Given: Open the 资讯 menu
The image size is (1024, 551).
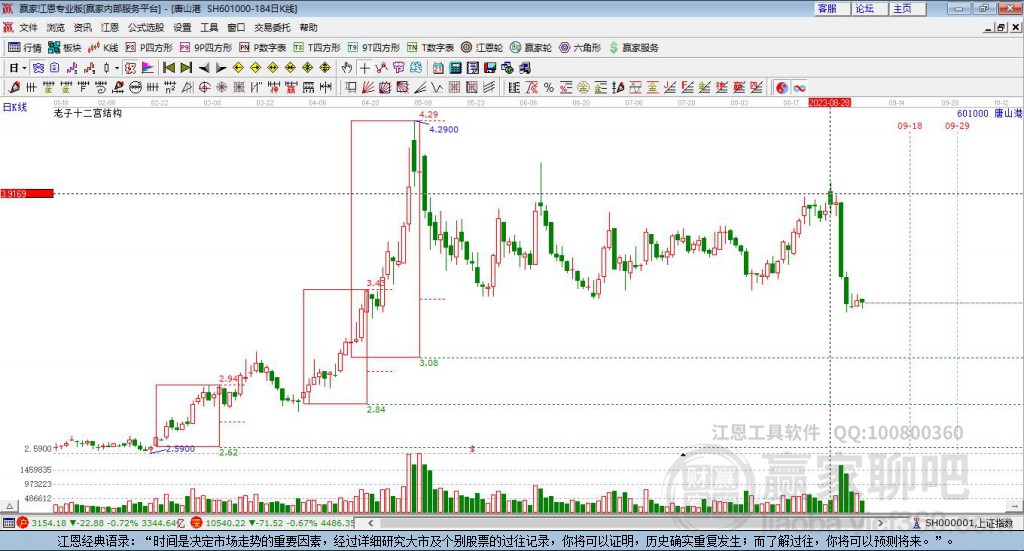Looking at the screenshot, I should [82, 27].
